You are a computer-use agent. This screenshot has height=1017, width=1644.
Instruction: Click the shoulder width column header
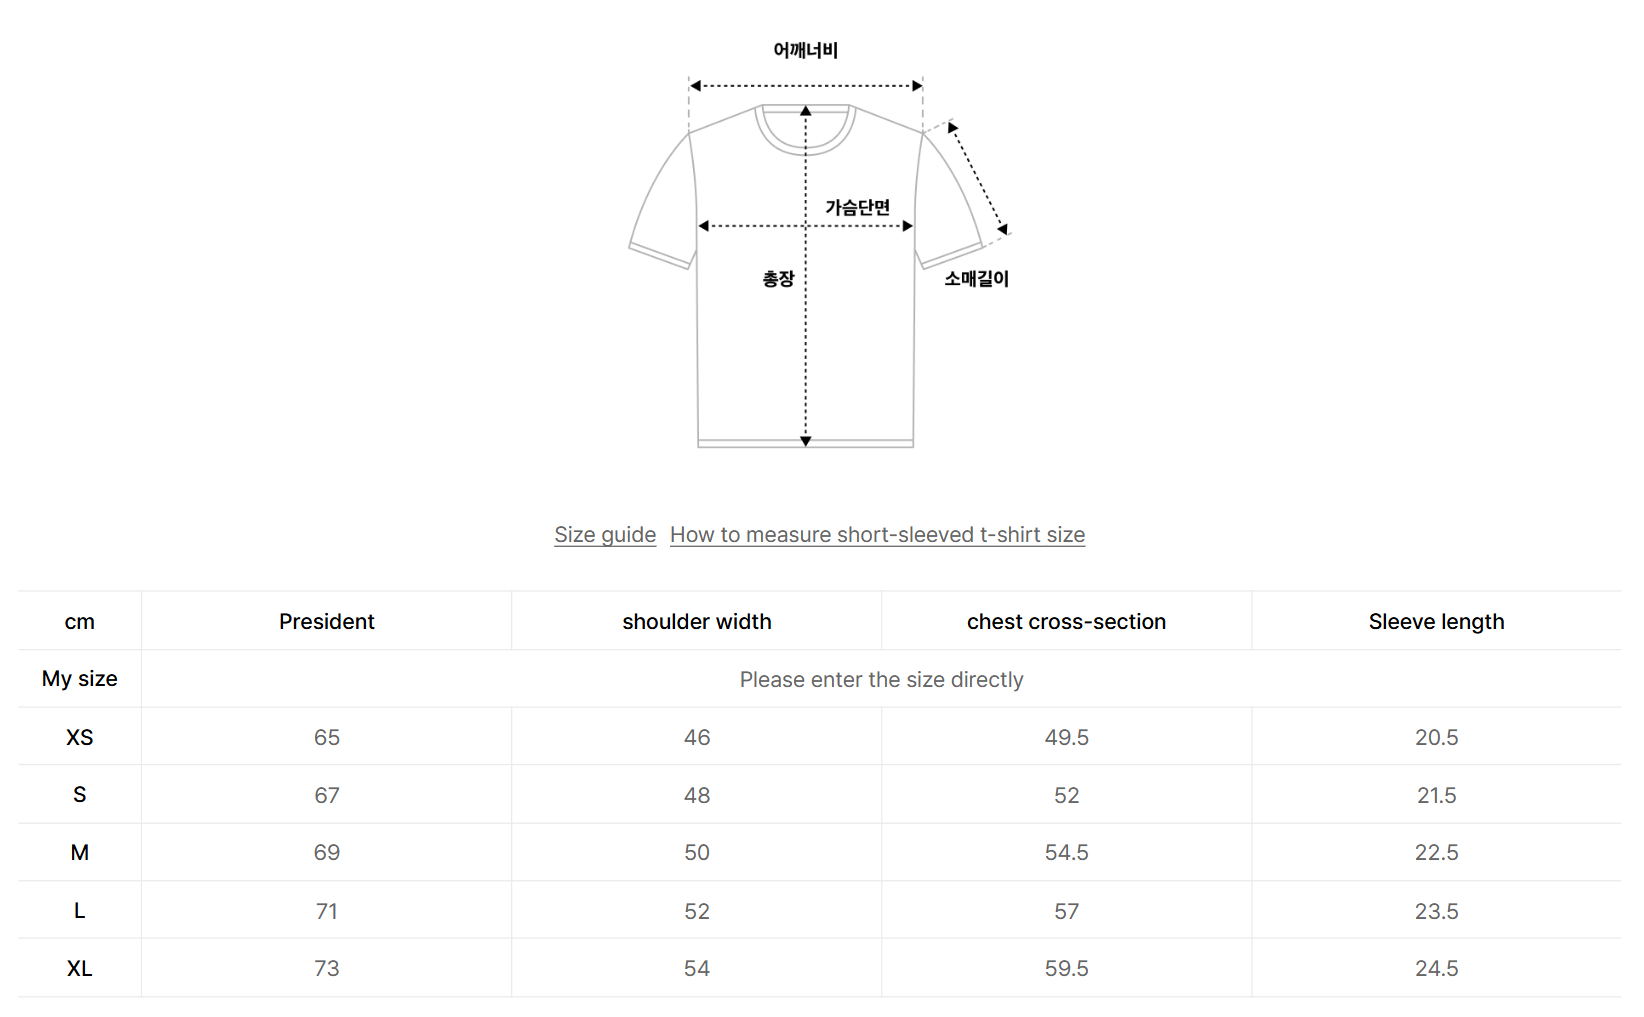(697, 622)
